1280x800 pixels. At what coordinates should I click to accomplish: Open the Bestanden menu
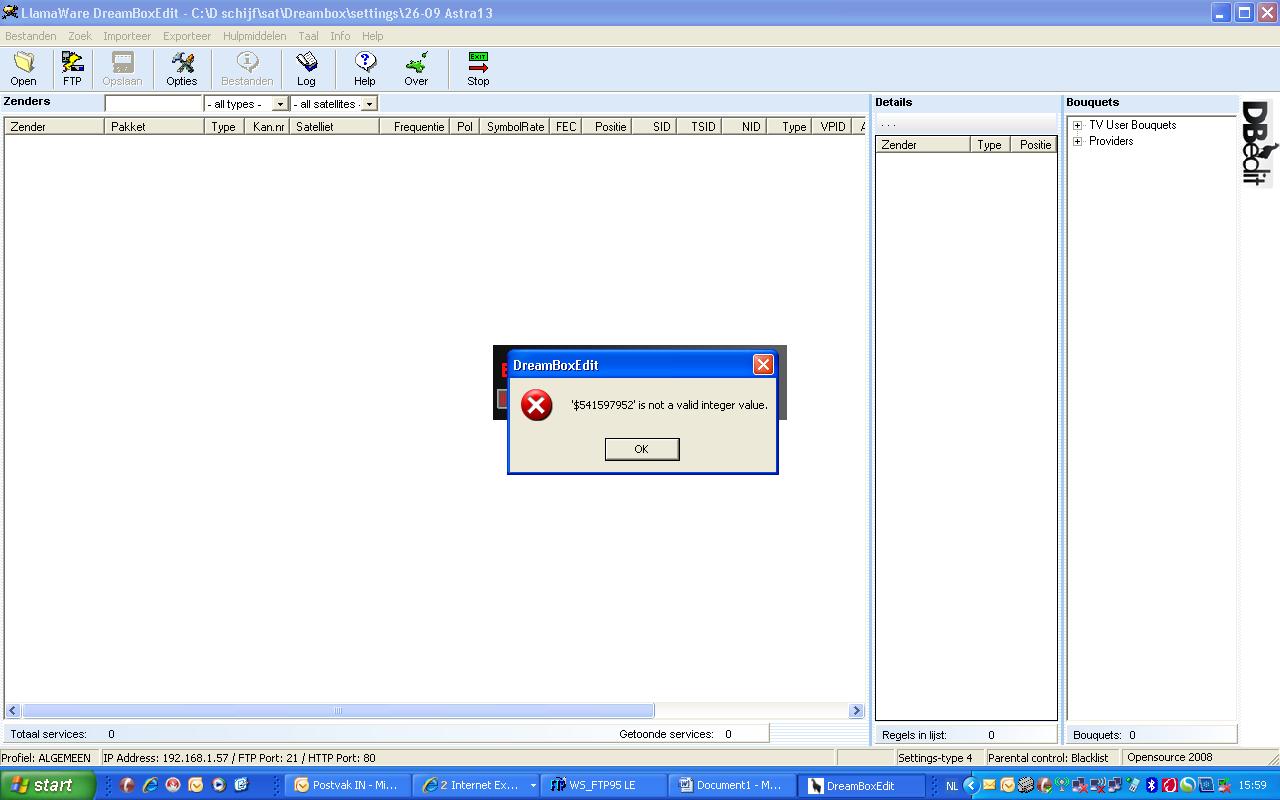tap(31, 36)
